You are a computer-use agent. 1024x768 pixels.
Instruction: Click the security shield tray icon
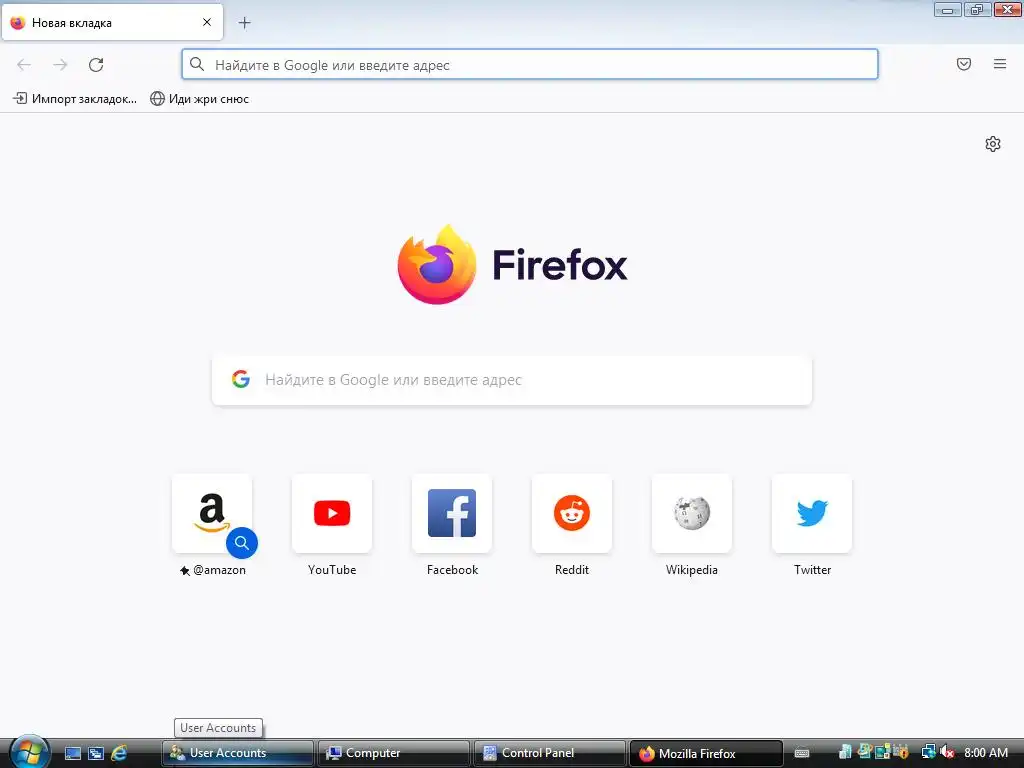click(902, 752)
